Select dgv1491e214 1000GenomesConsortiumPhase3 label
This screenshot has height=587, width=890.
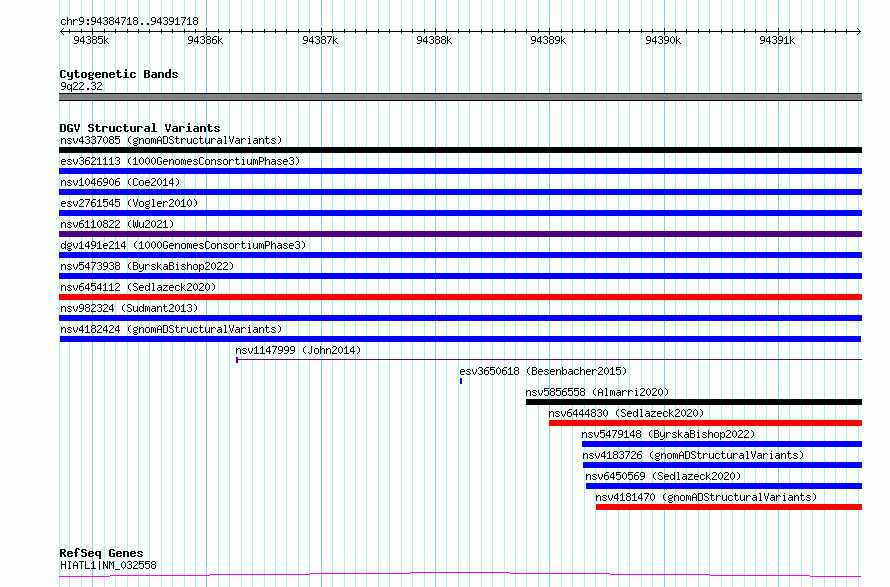(x=183, y=245)
